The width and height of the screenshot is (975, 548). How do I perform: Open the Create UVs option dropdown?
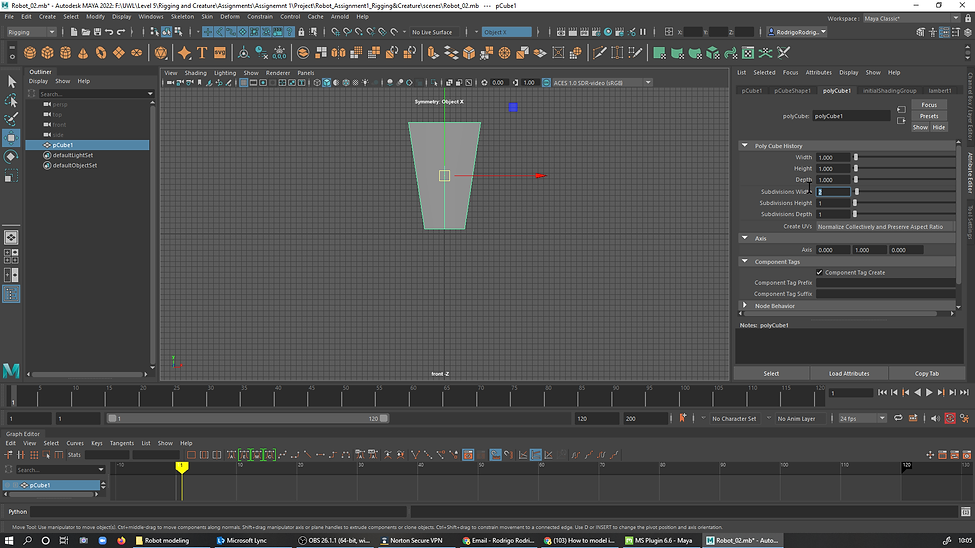pyautogui.click(x=885, y=226)
